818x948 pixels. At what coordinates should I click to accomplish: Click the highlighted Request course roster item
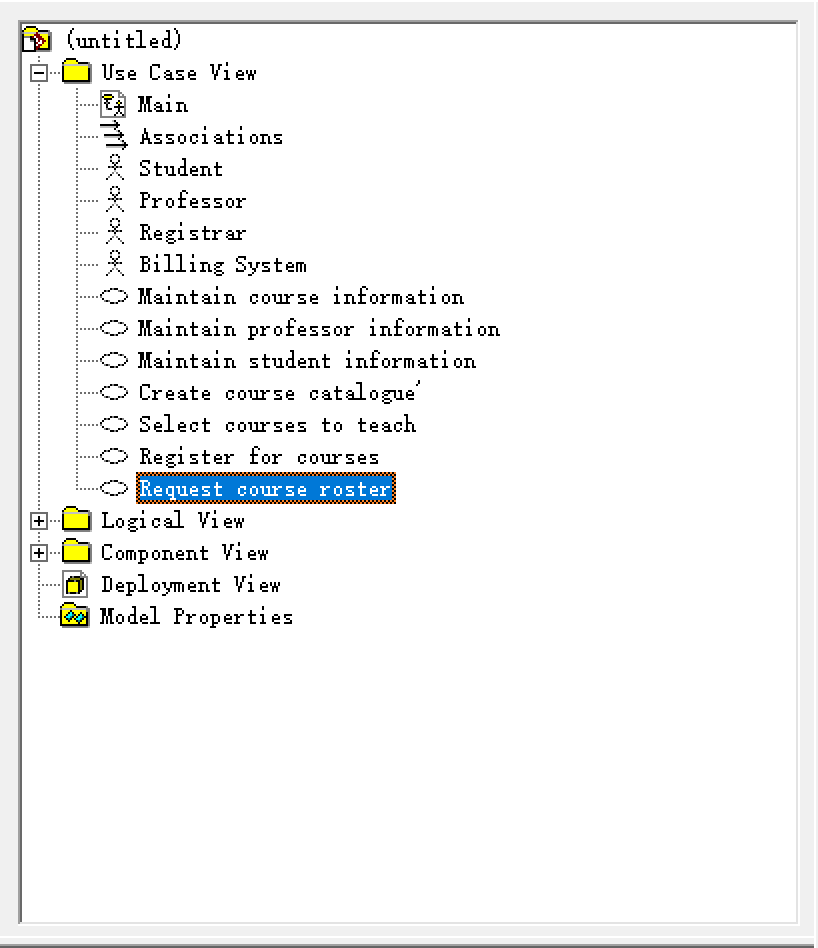[265, 489]
